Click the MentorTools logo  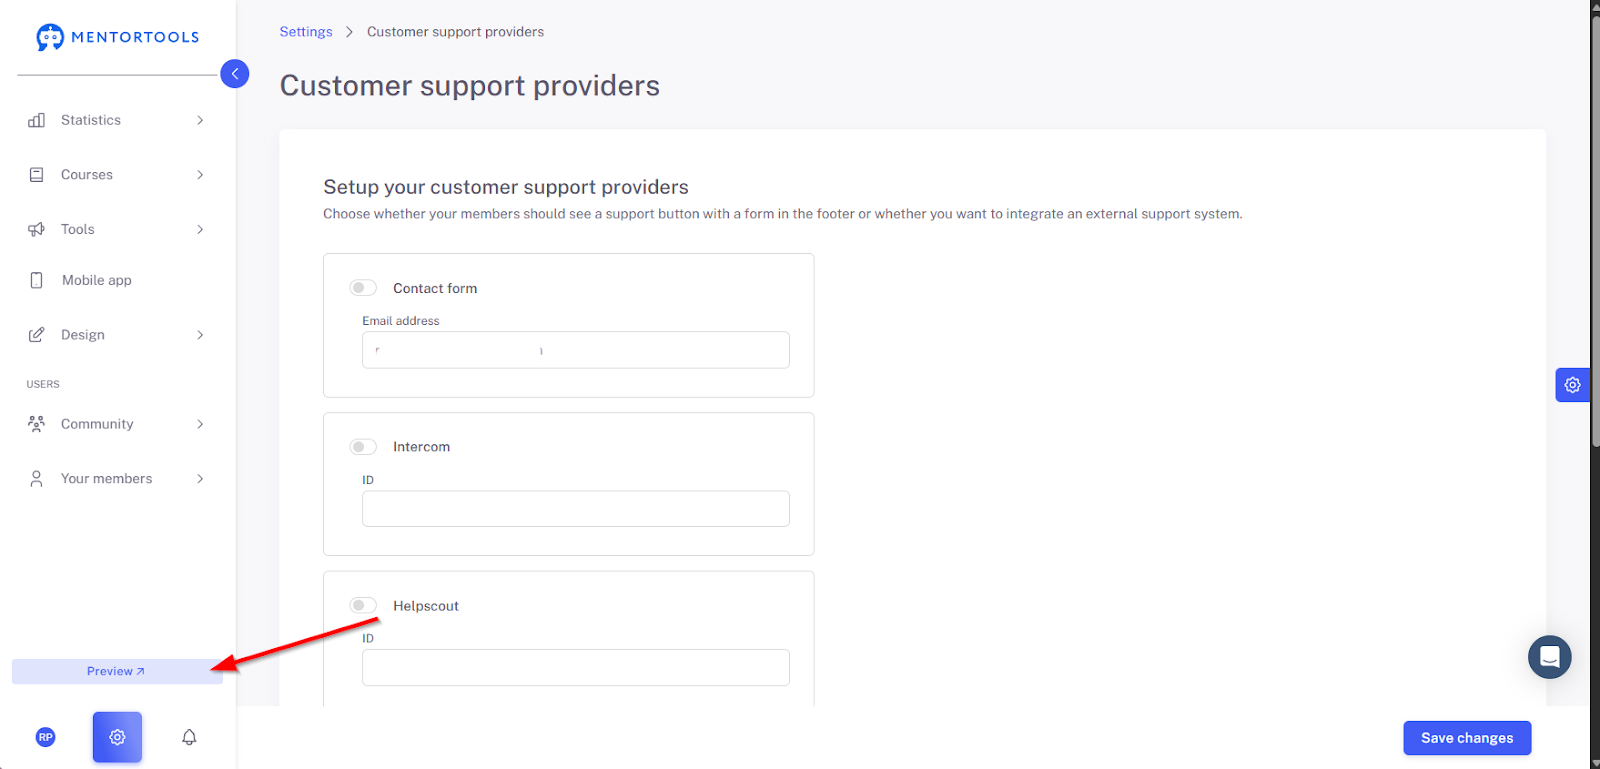[x=118, y=37]
